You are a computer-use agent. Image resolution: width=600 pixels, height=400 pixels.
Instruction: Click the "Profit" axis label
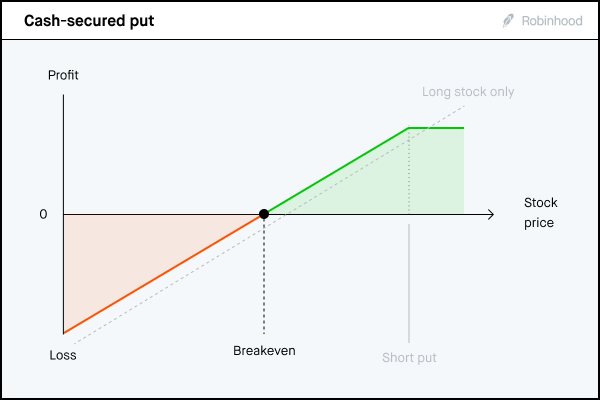tap(63, 74)
